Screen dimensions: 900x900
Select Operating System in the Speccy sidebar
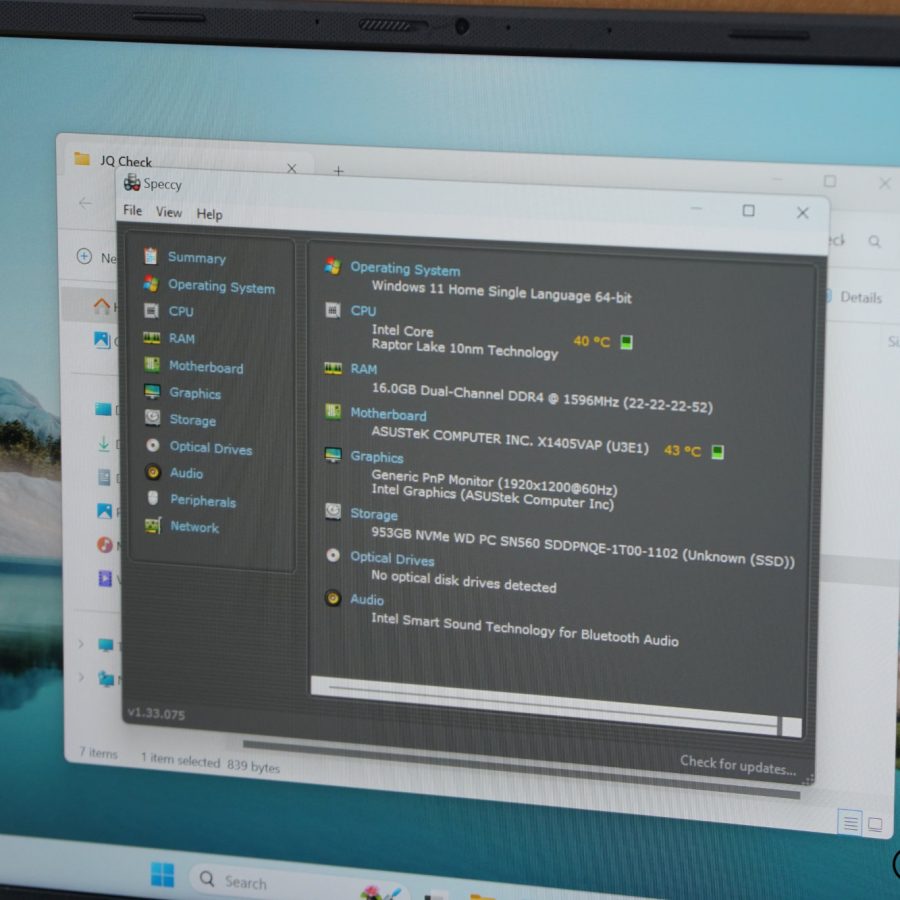[221, 286]
